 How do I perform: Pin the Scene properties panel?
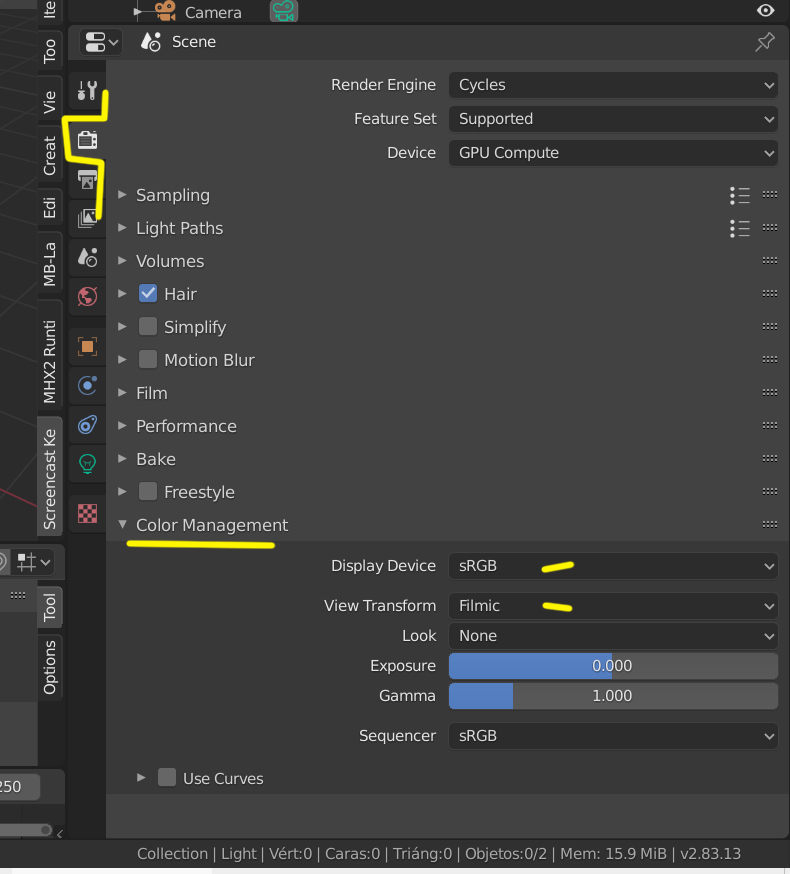click(x=764, y=42)
